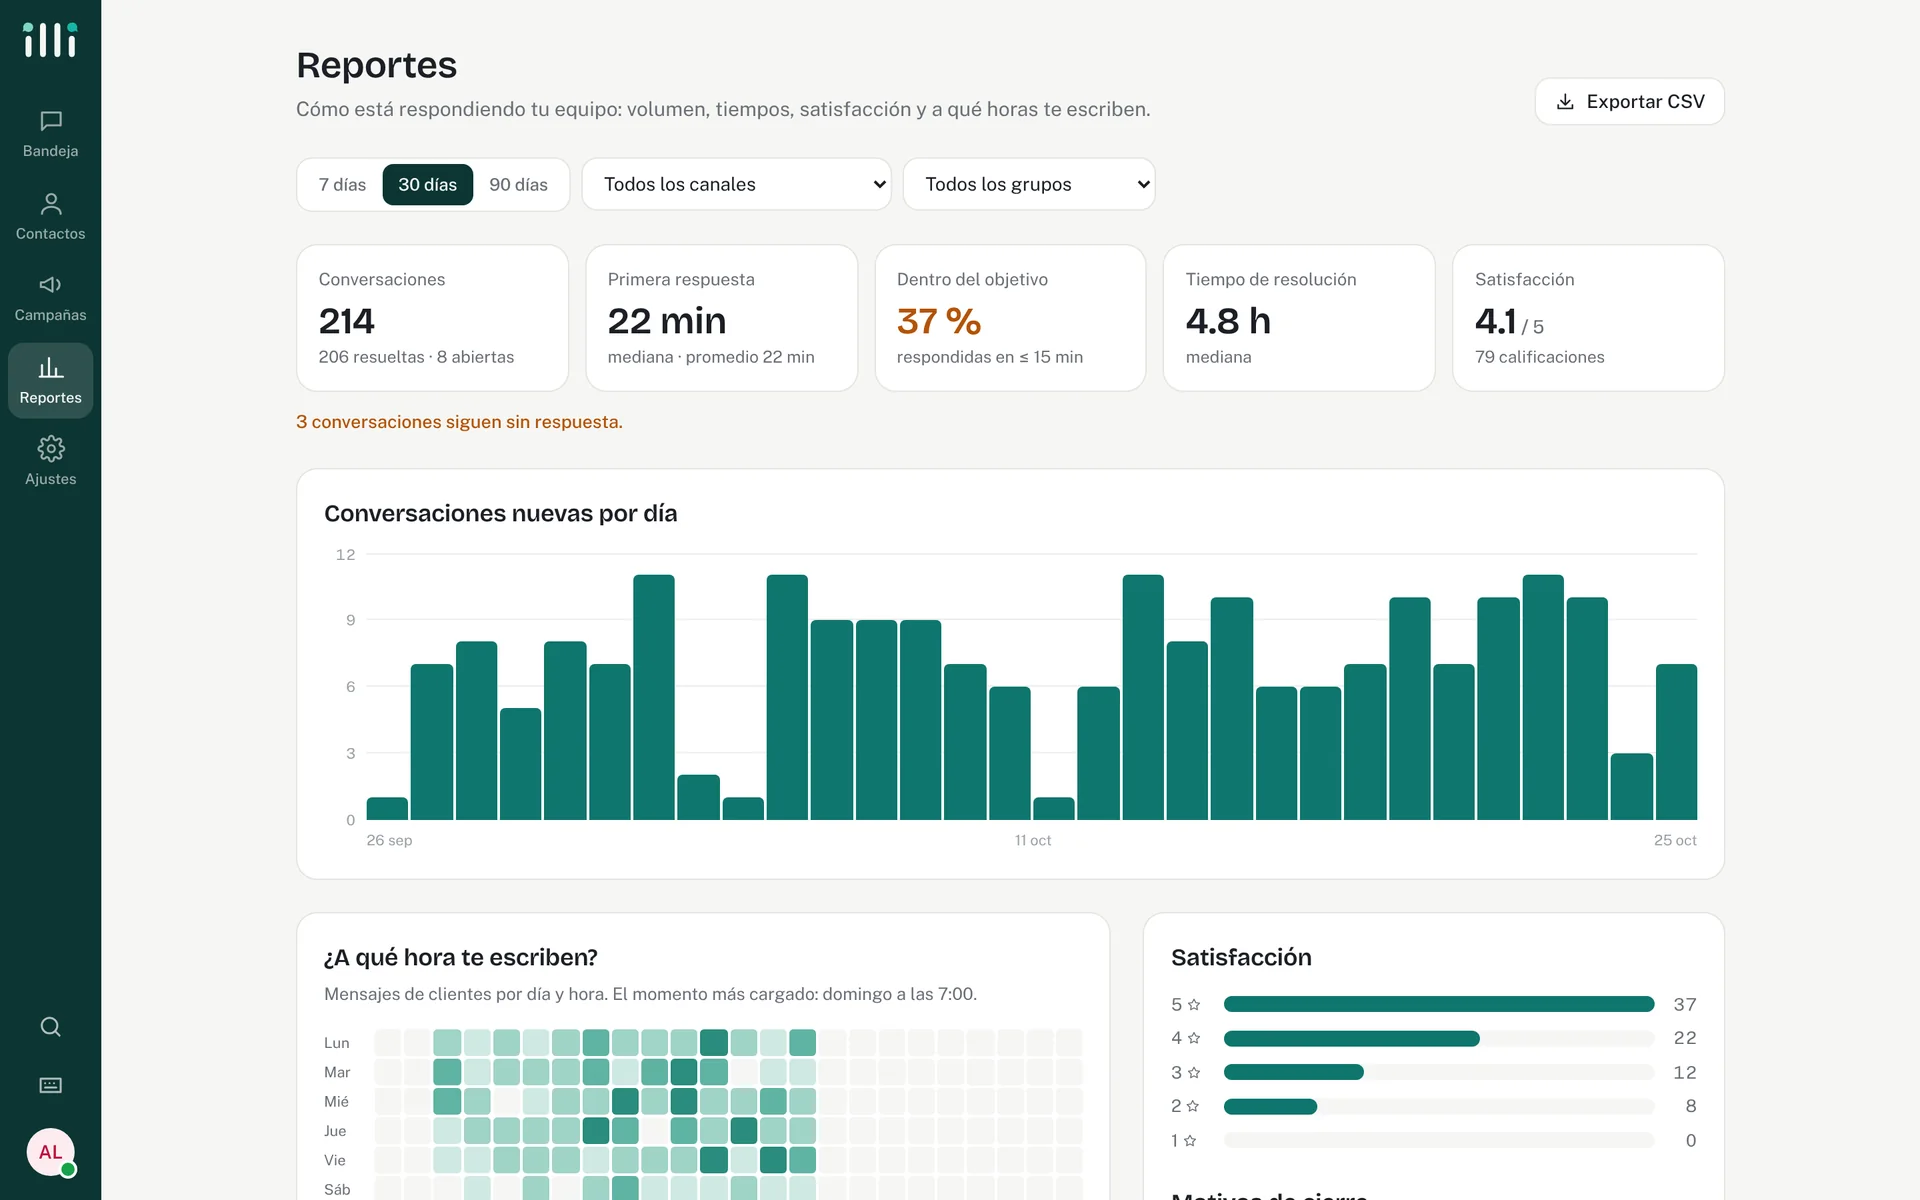1920x1200 pixels.
Task: Select the 30 días range
Action: (427, 185)
